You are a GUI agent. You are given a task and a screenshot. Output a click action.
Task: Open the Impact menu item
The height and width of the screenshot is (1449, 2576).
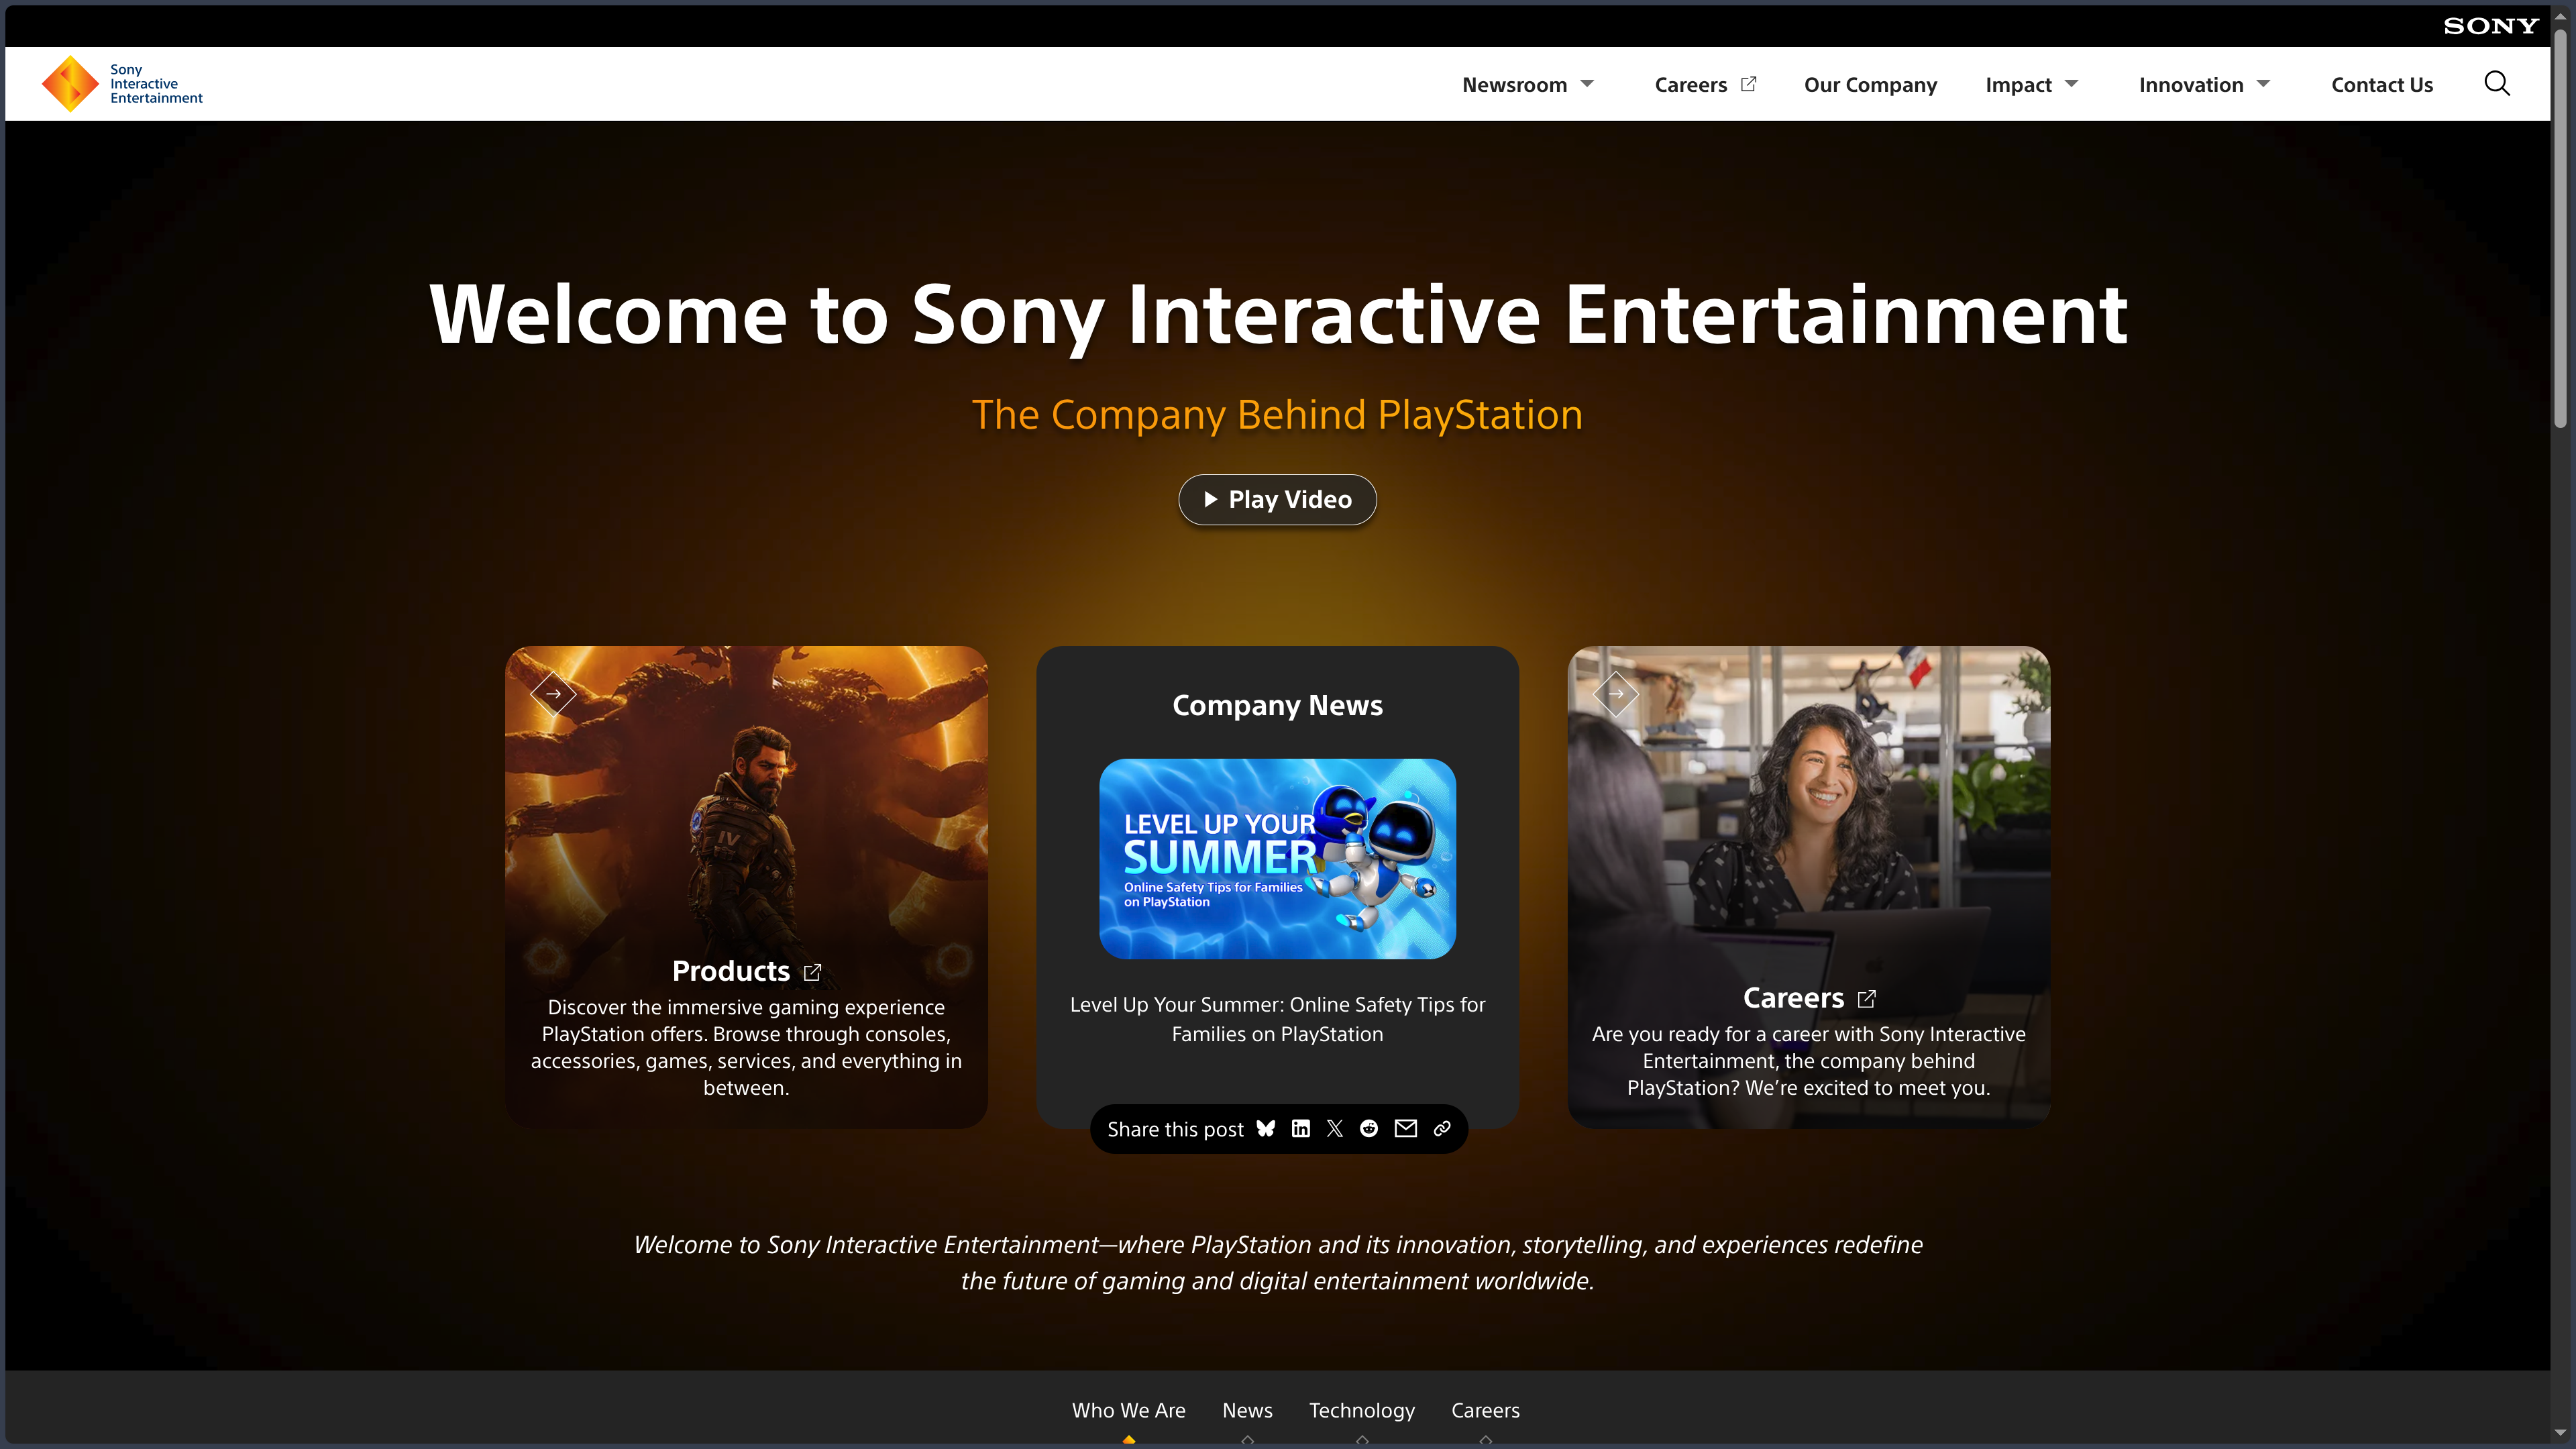coord(2018,85)
